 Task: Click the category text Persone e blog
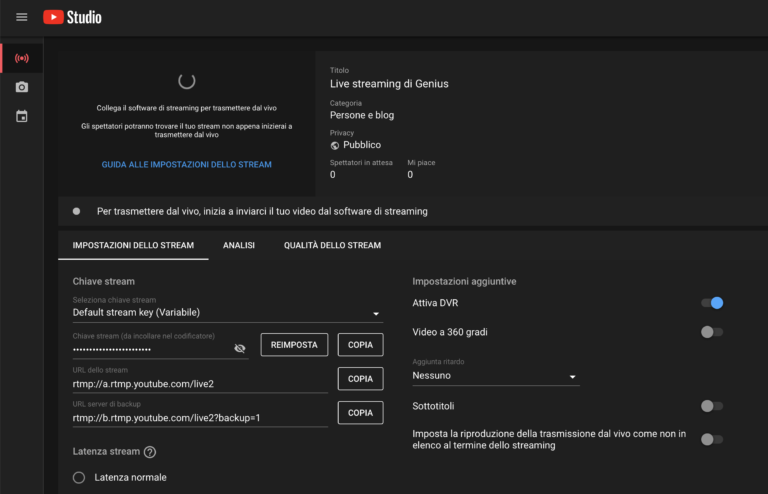[x=362, y=115]
